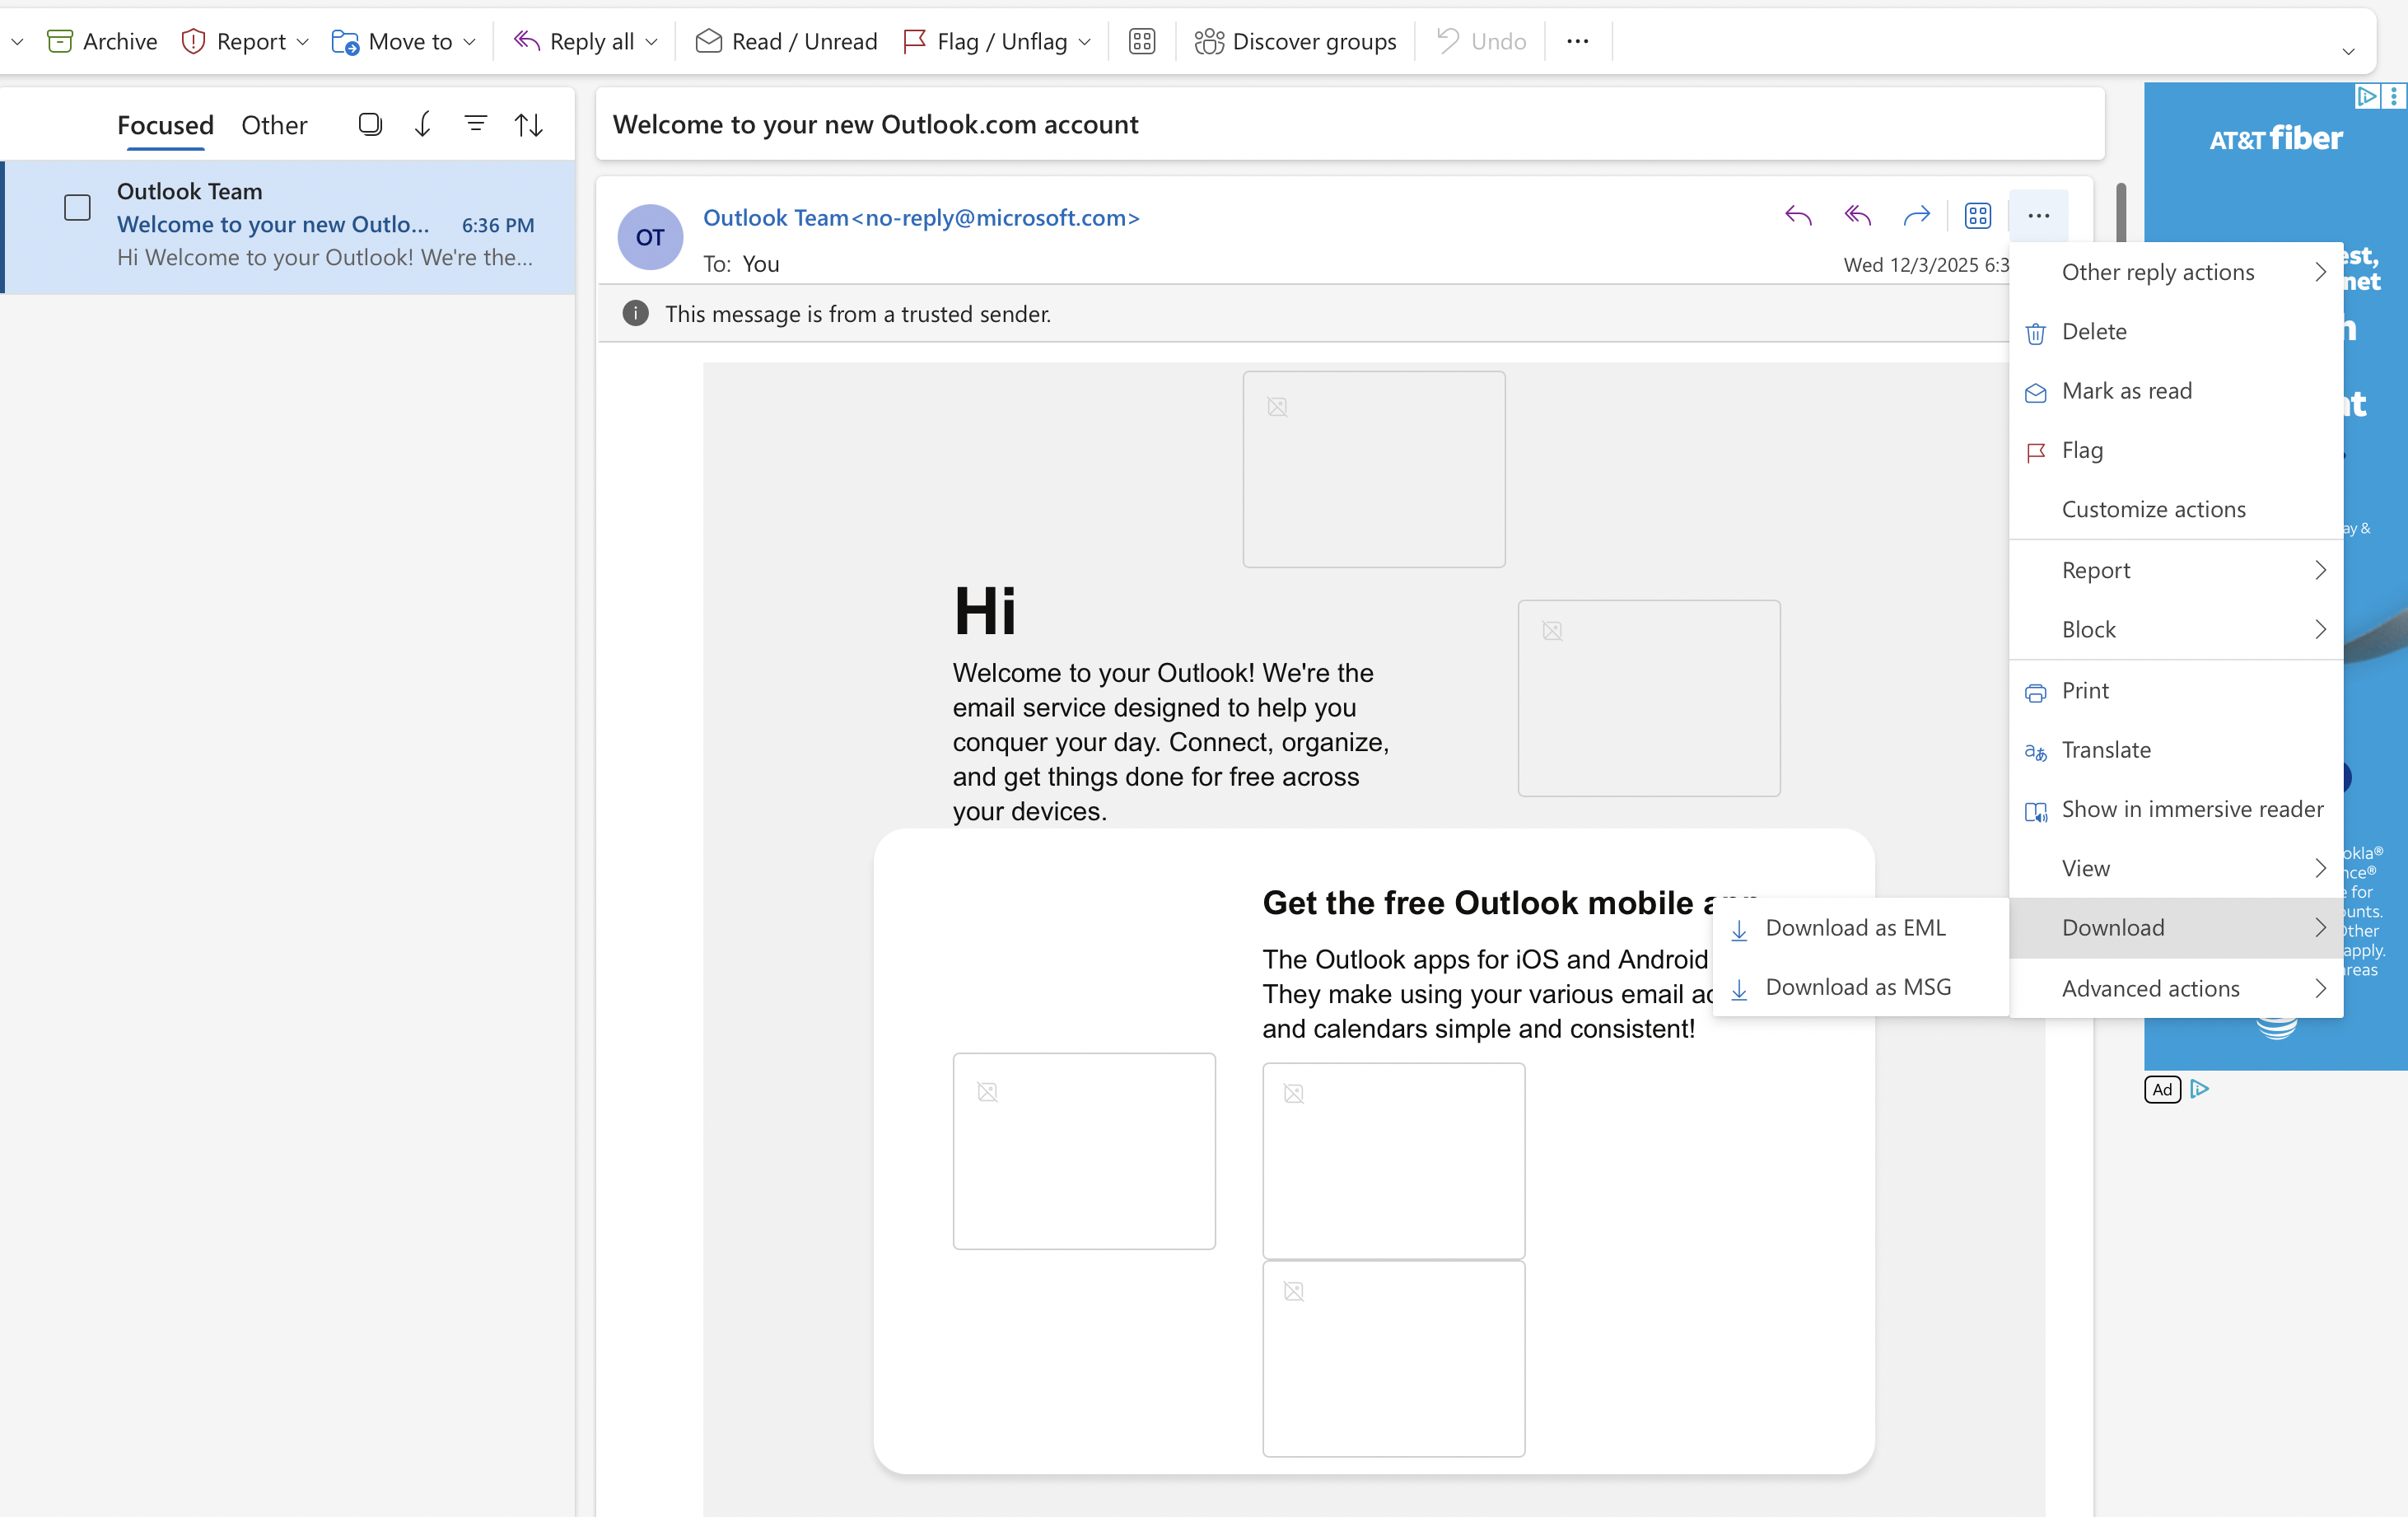Open the toolbar more options ellipsis
2408x1517 pixels.
point(1578,41)
